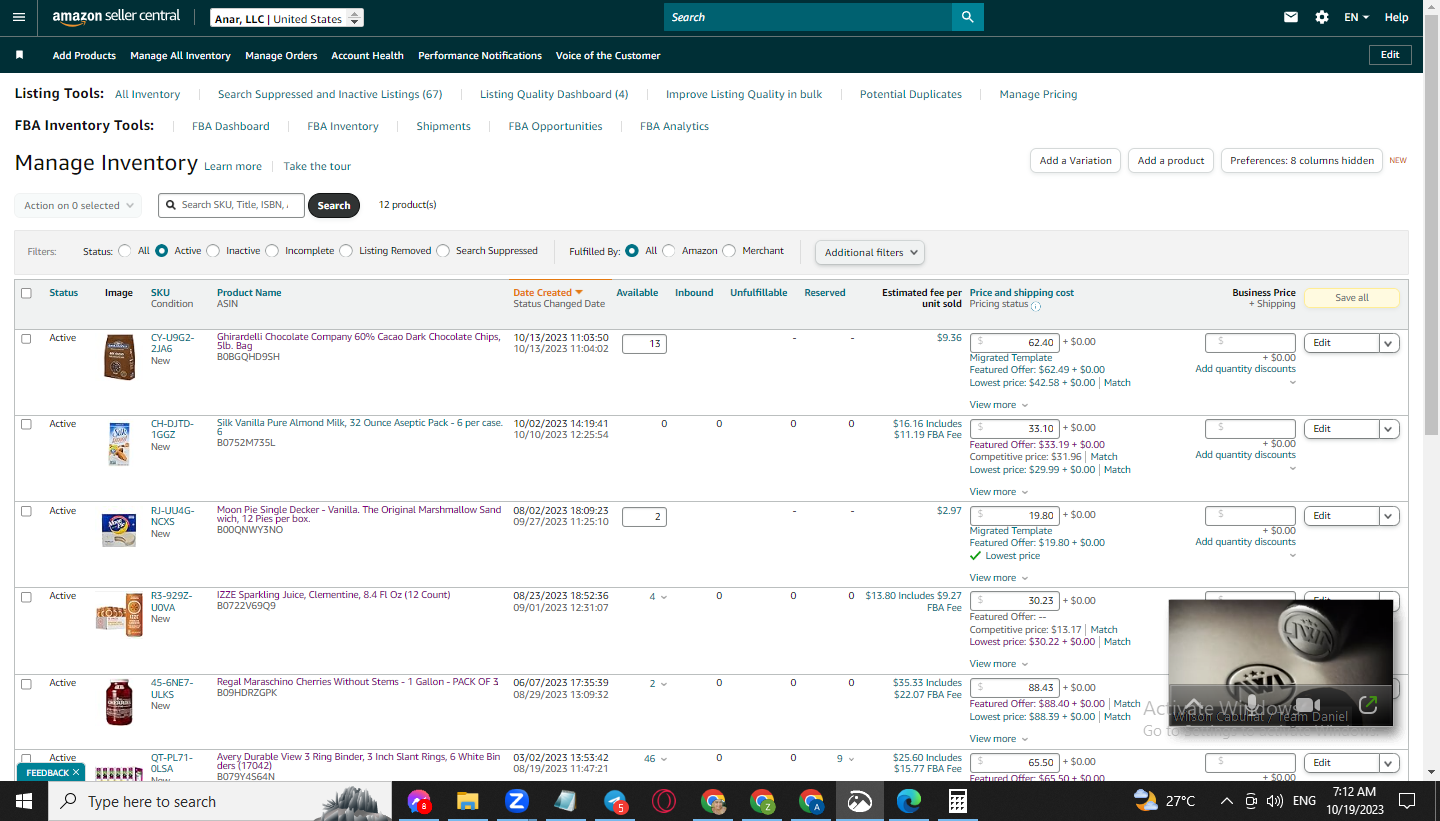
Task: Open Search Suppressed and Inactive Listings link
Action: [330, 95]
